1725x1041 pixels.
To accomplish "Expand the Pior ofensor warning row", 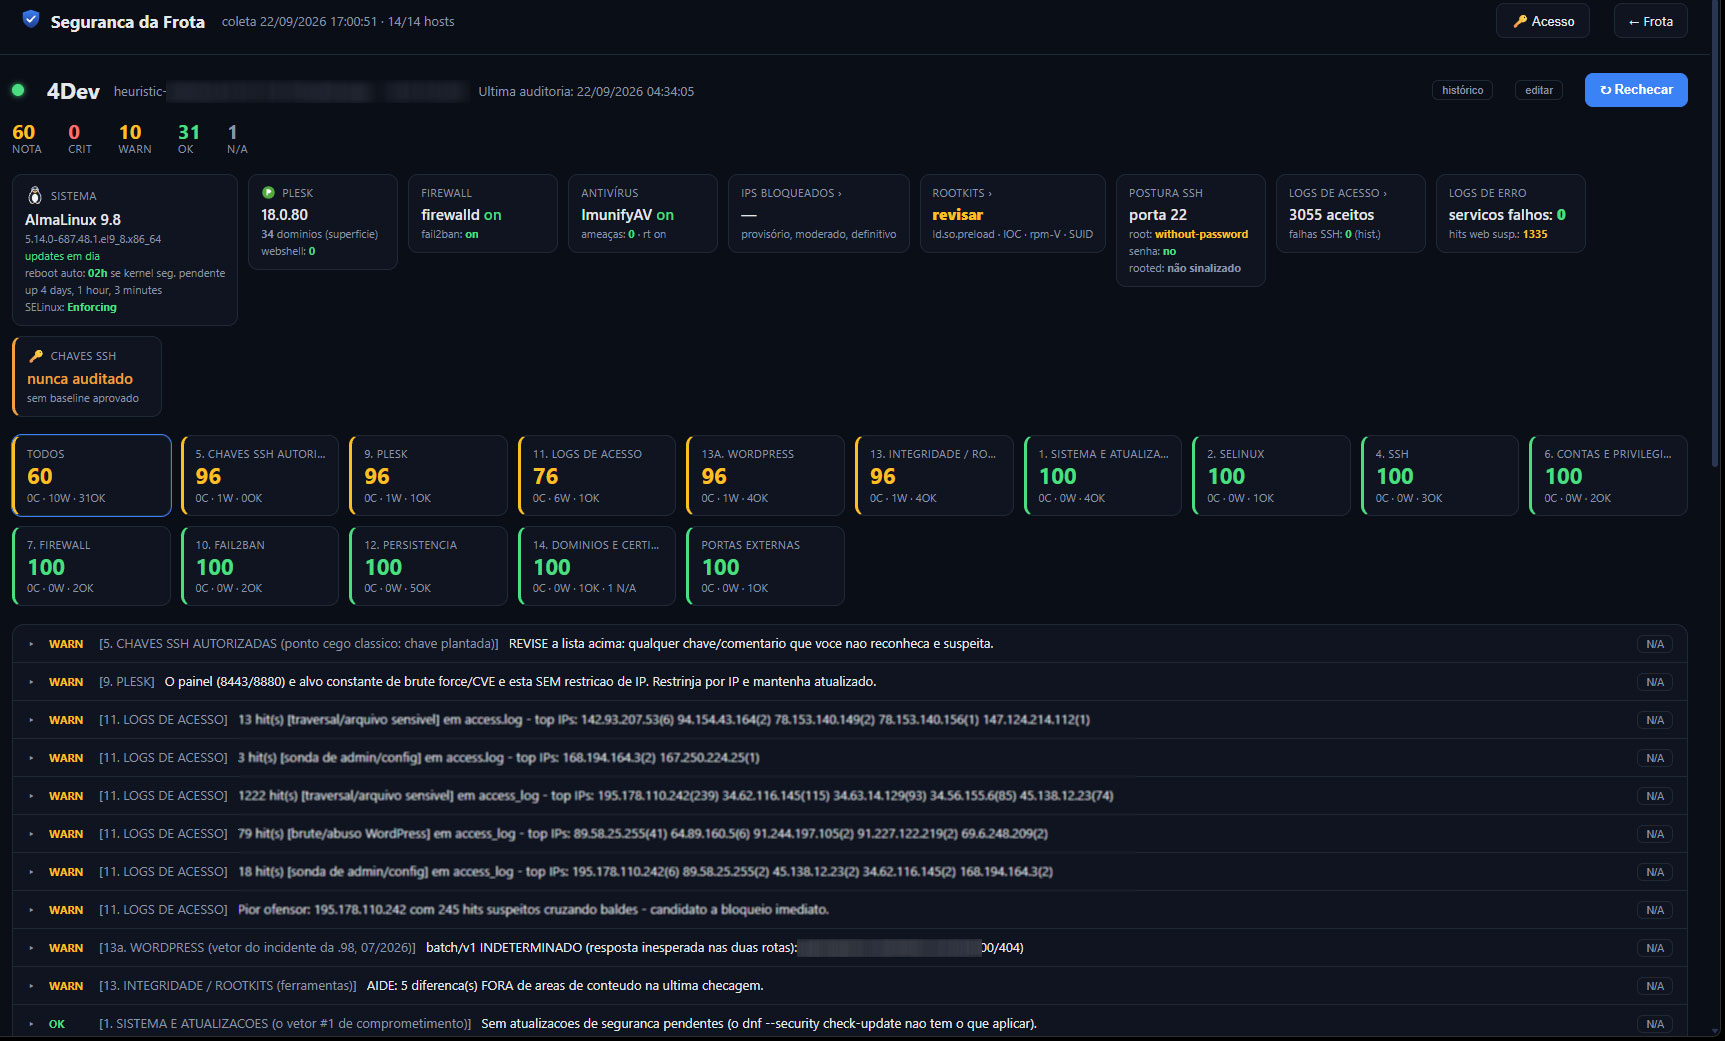I will coord(850,910).
